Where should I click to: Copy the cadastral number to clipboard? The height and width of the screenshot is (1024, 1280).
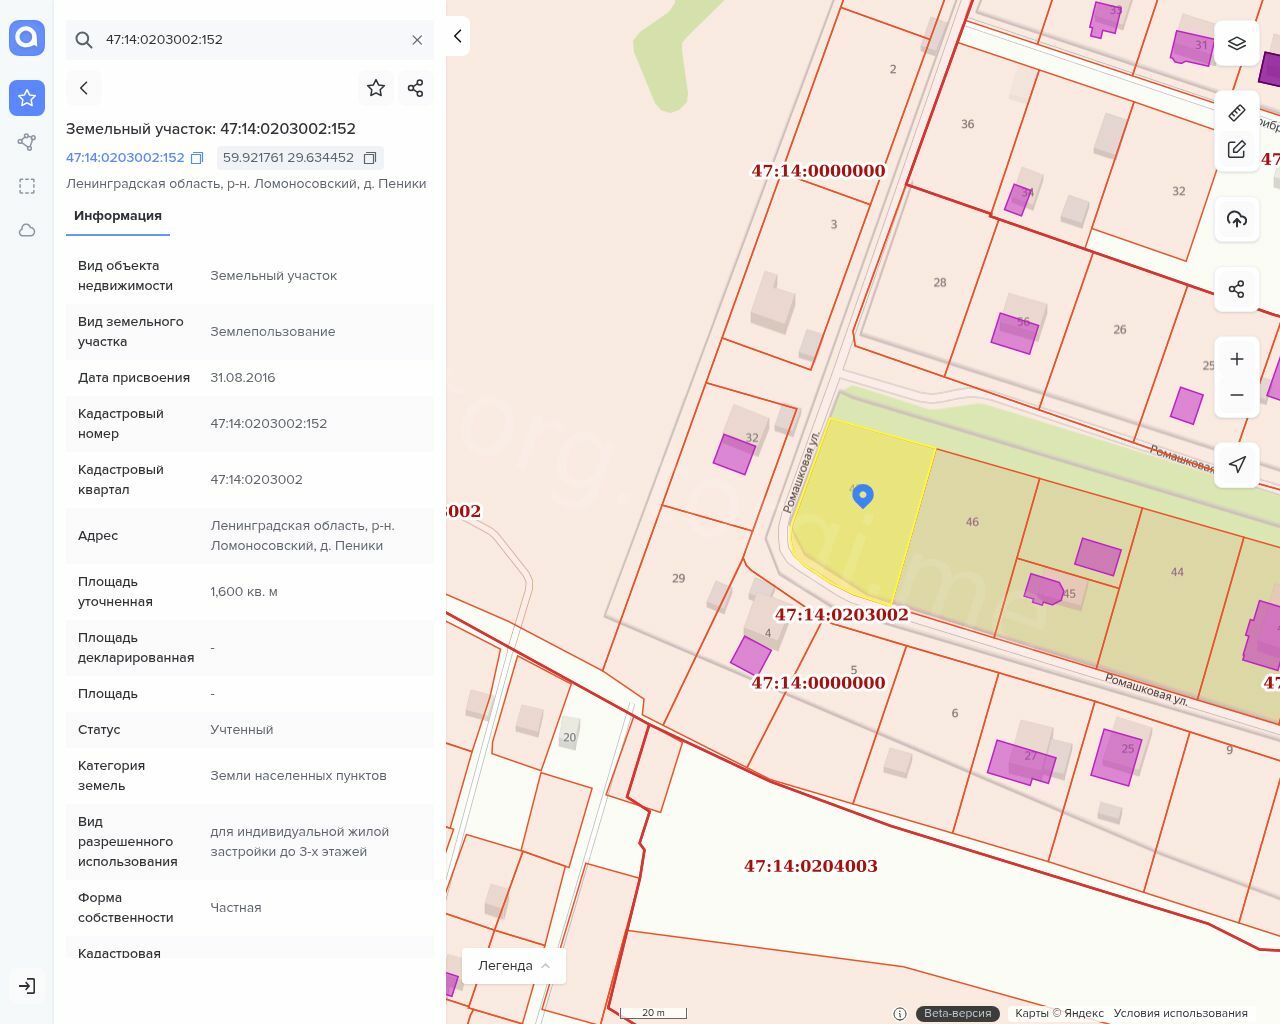pyautogui.click(x=197, y=158)
